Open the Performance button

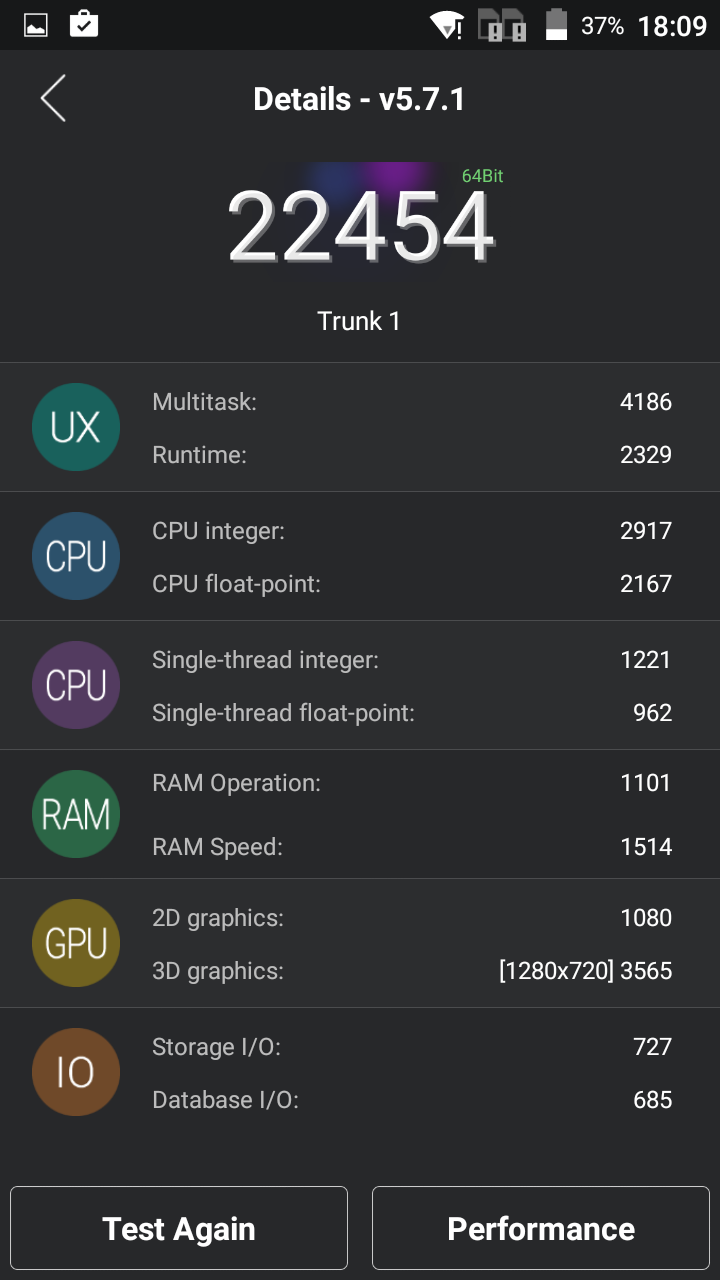(x=540, y=1228)
